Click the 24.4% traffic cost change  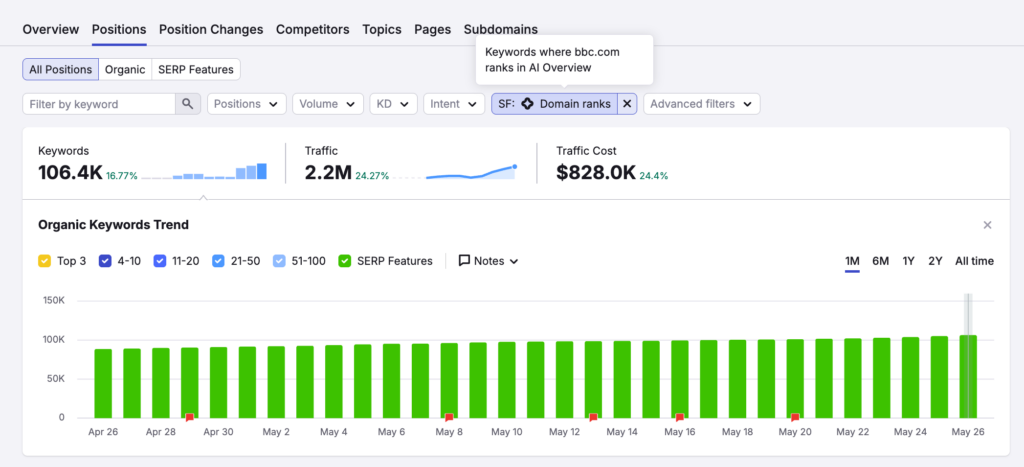tap(654, 176)
